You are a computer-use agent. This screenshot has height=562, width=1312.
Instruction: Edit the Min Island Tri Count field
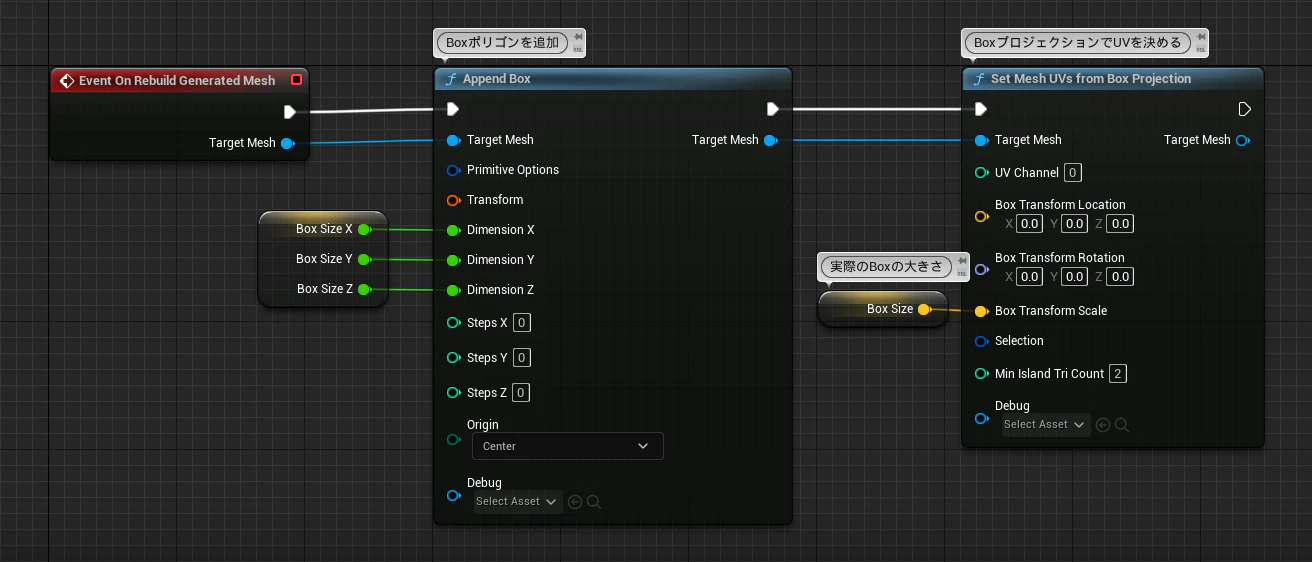1118,374
